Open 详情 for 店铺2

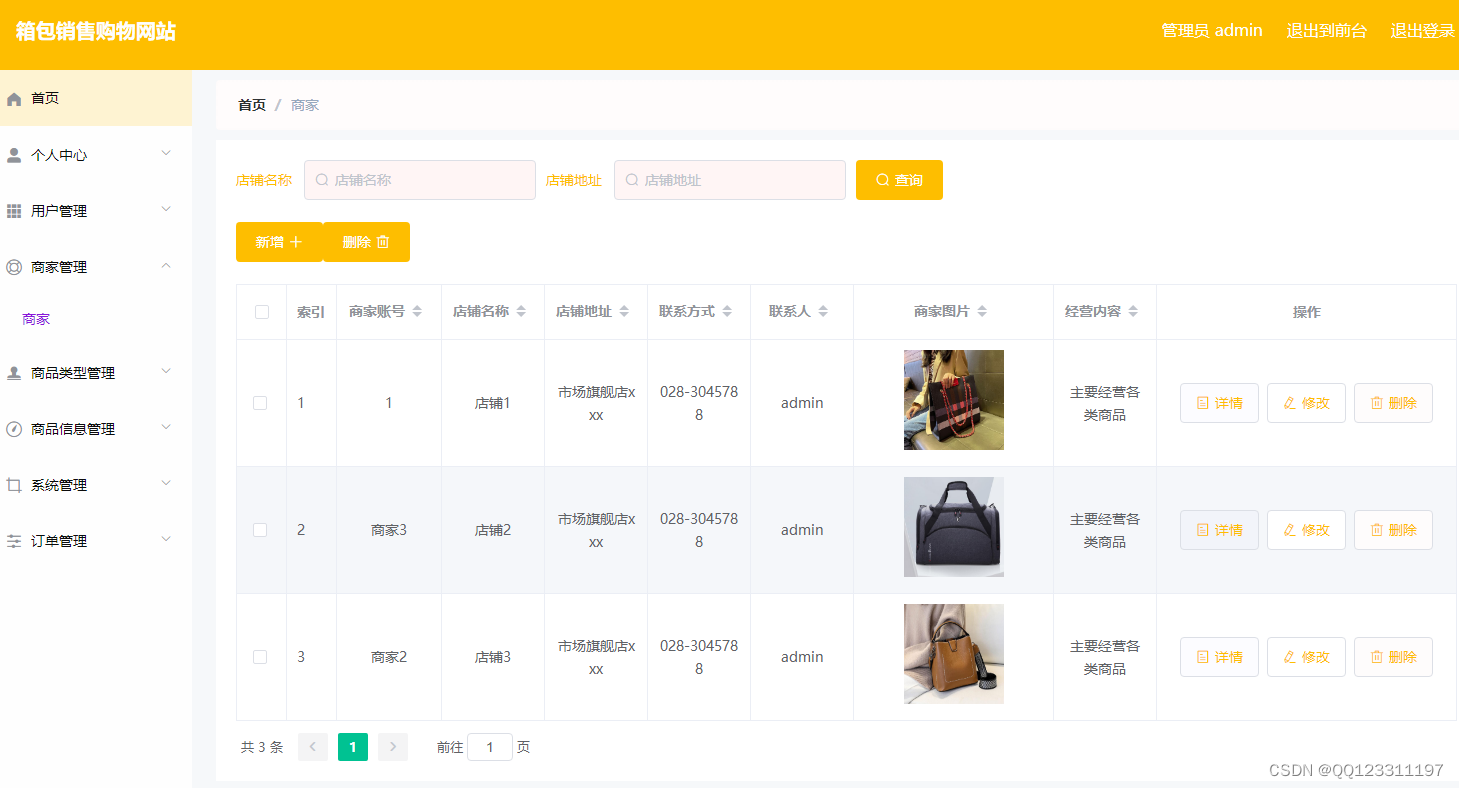1219,530
